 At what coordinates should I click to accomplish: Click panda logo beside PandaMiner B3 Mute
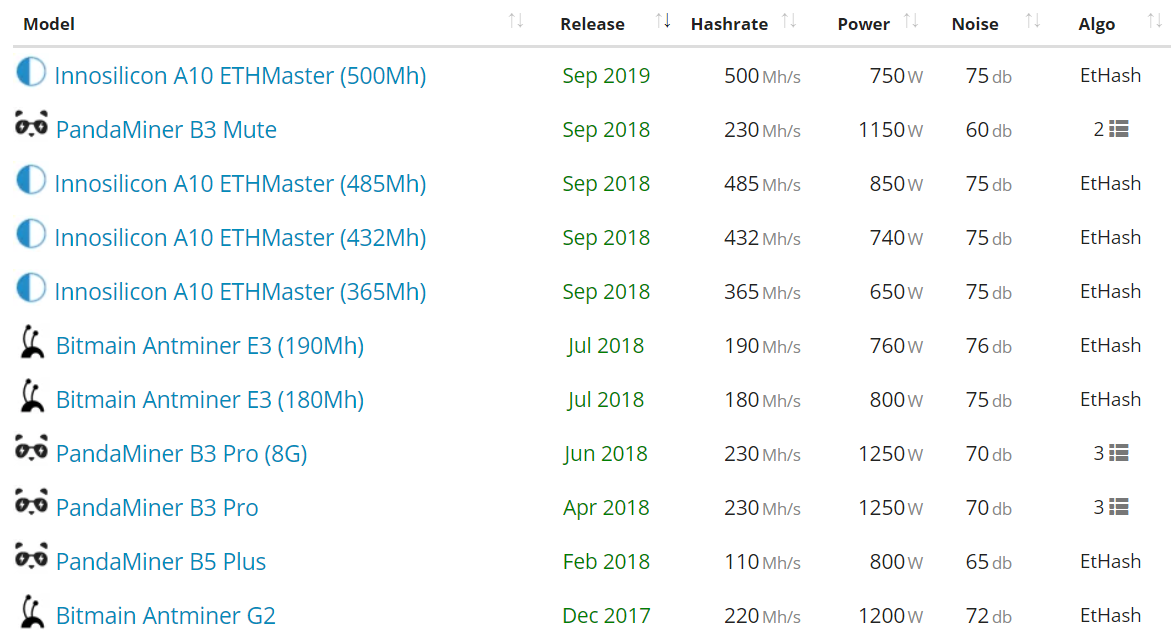(31, 126)
